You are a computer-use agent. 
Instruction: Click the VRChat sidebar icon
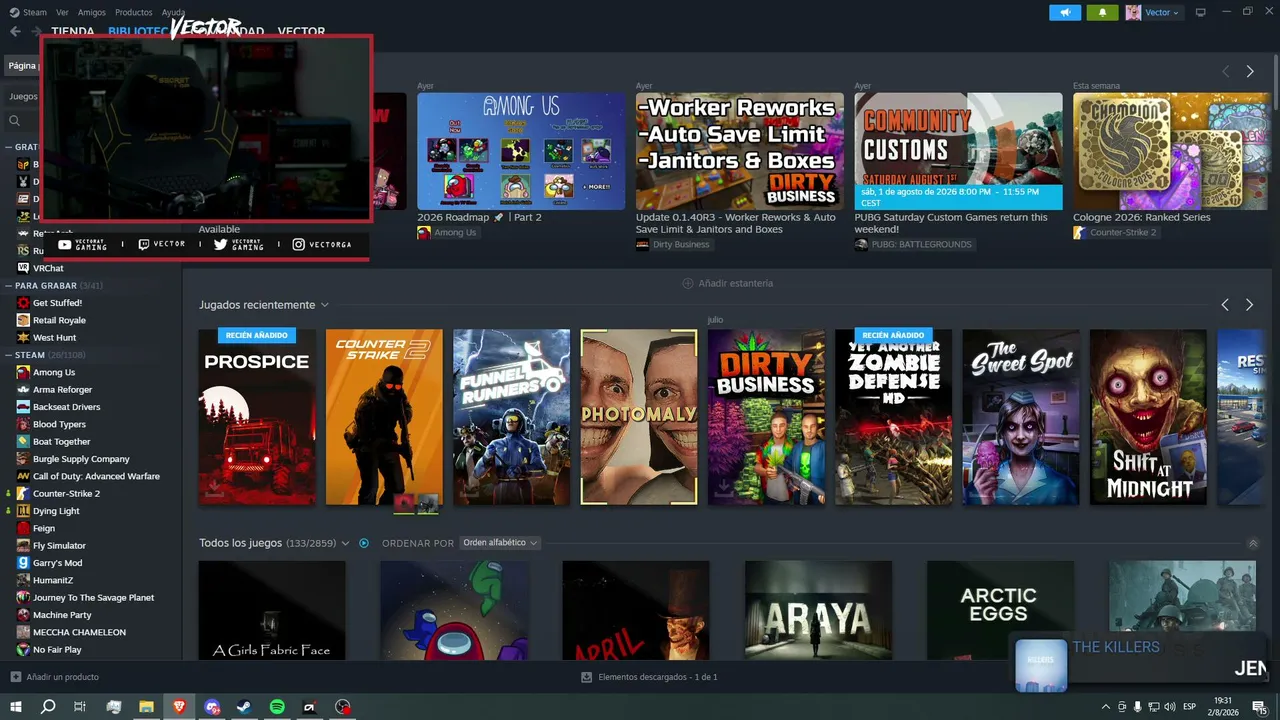(23, 268)
